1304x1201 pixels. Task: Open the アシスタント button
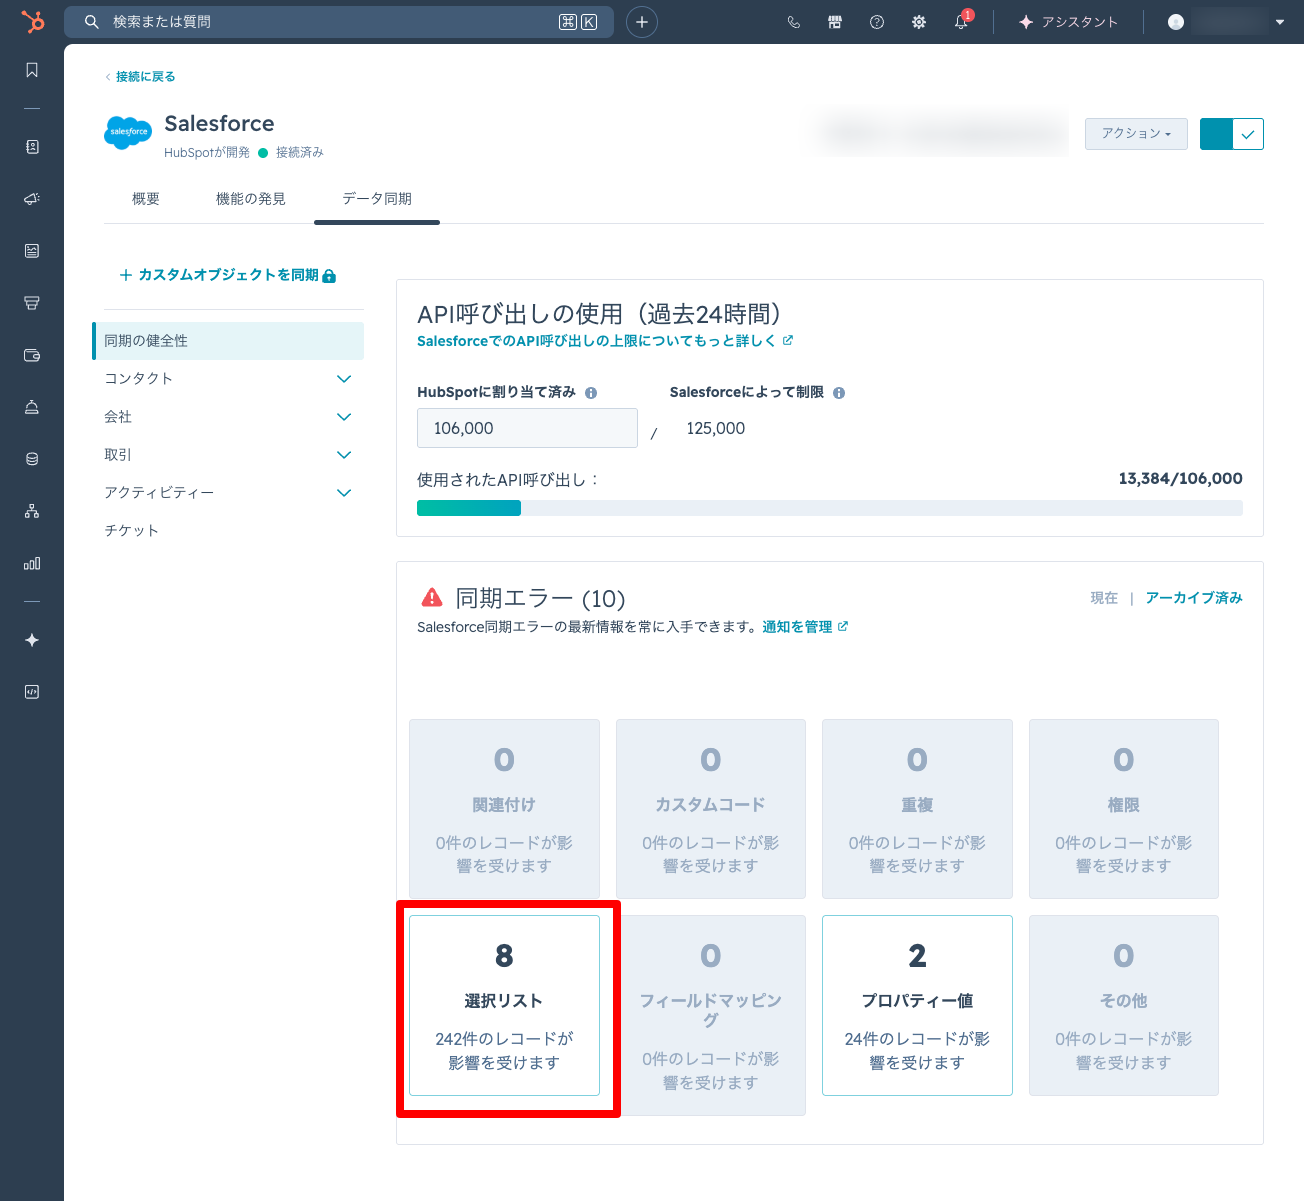tap(1068, 22)
